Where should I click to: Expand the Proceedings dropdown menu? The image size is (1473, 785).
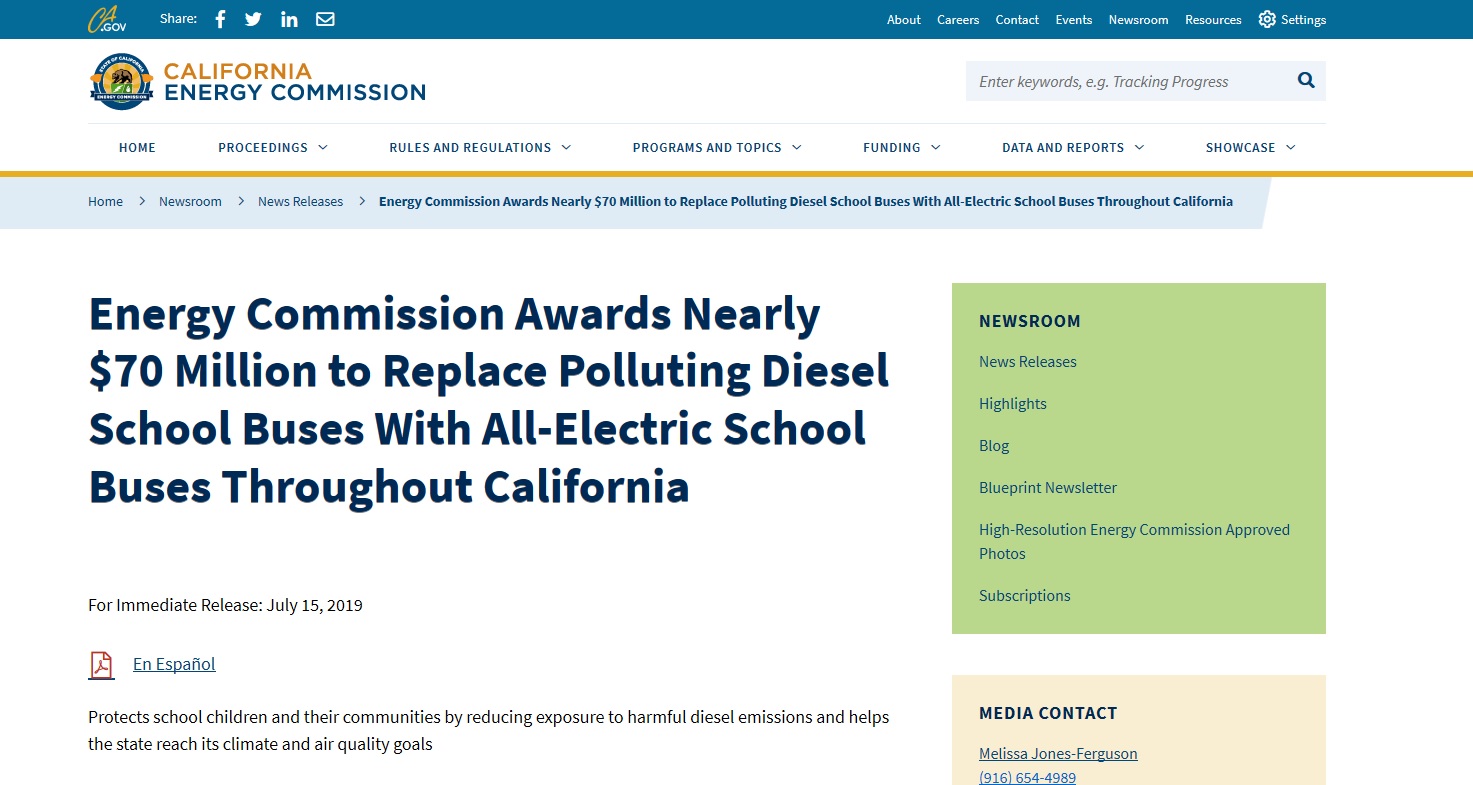[273, 147]
